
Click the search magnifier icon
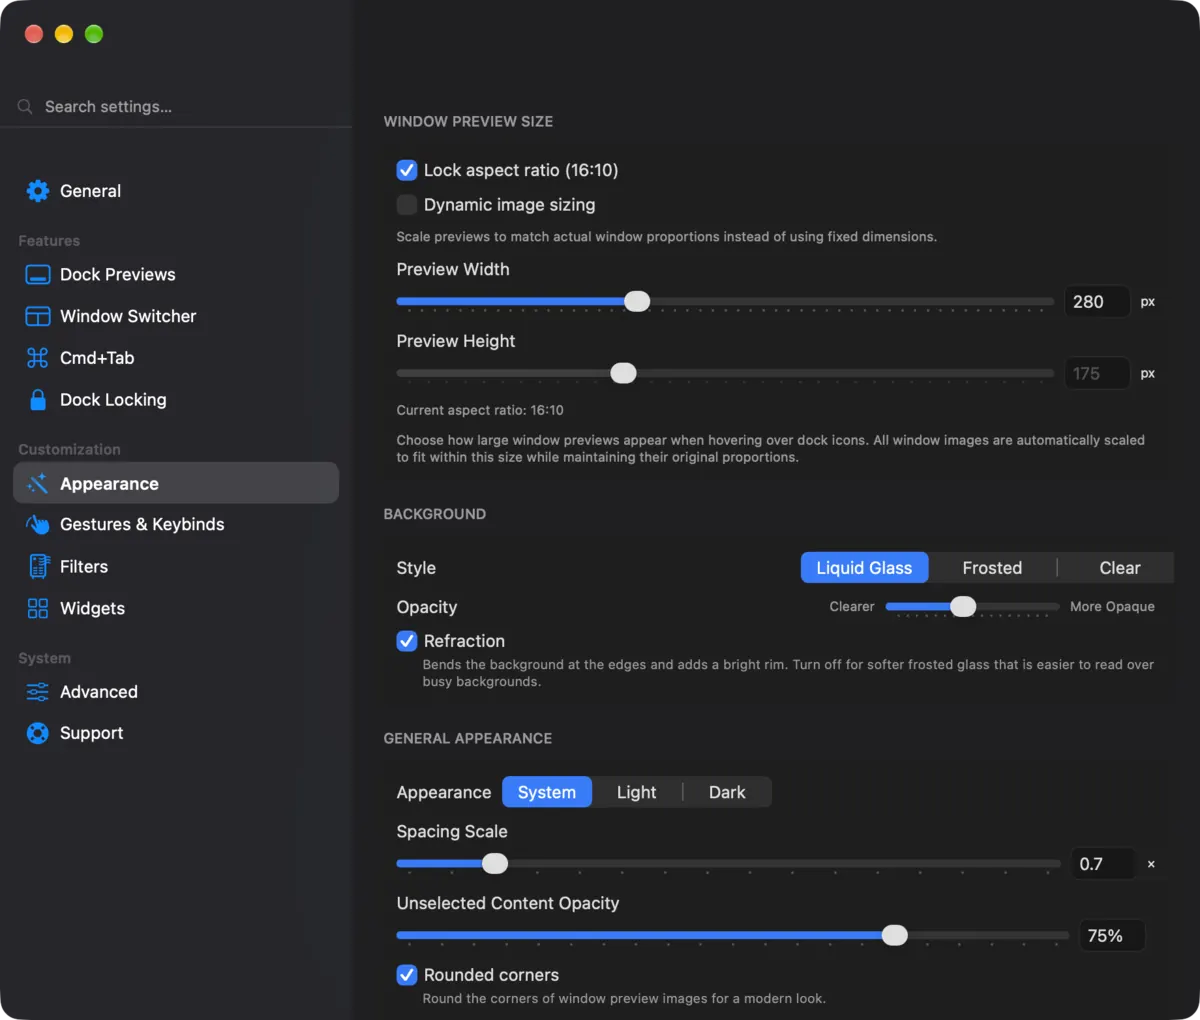click(25, 107)
